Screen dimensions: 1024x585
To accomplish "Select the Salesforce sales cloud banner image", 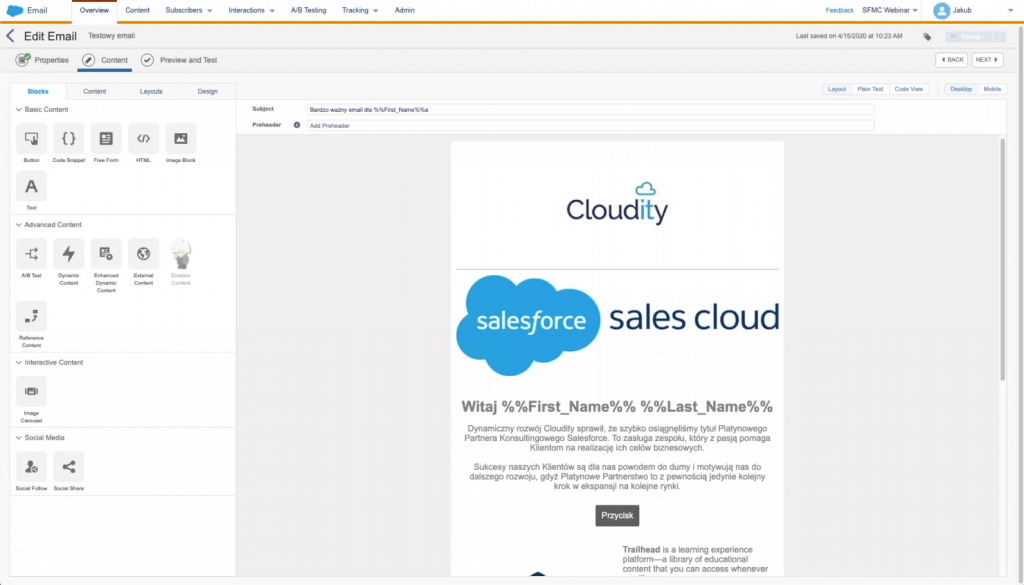I will [617, 325].
